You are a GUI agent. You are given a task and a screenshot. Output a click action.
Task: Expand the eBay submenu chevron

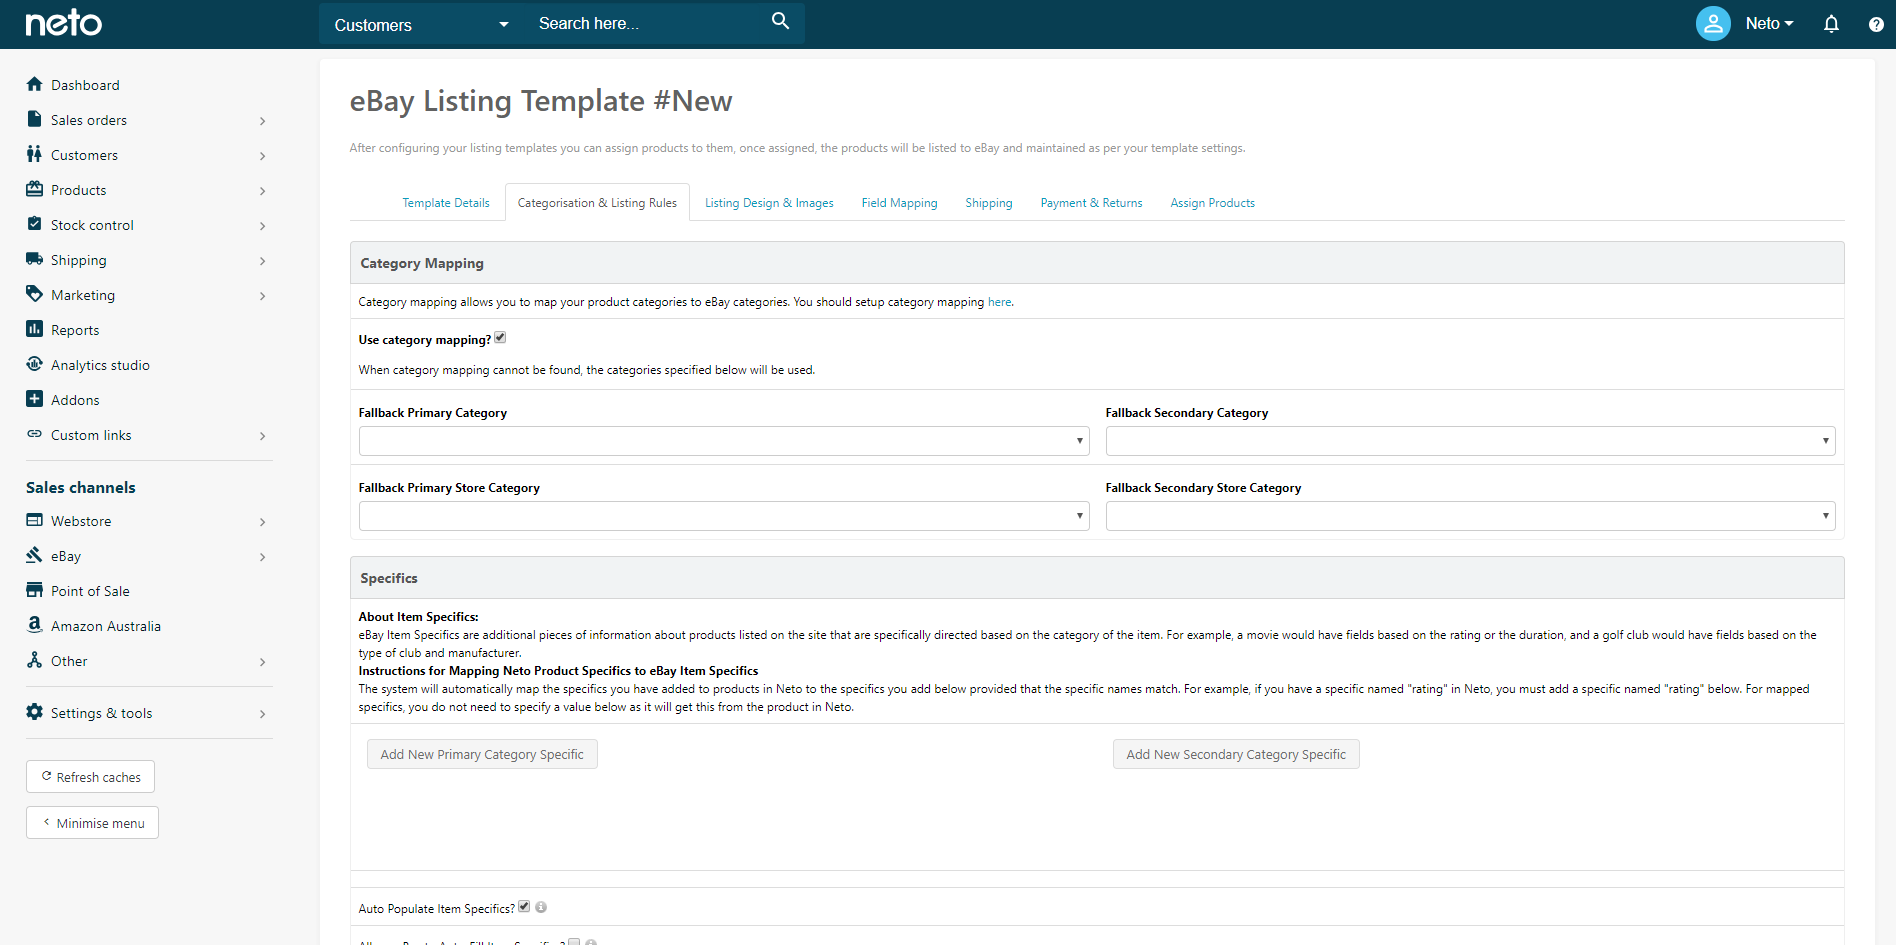pyautogui.click(x=263, y=557)
